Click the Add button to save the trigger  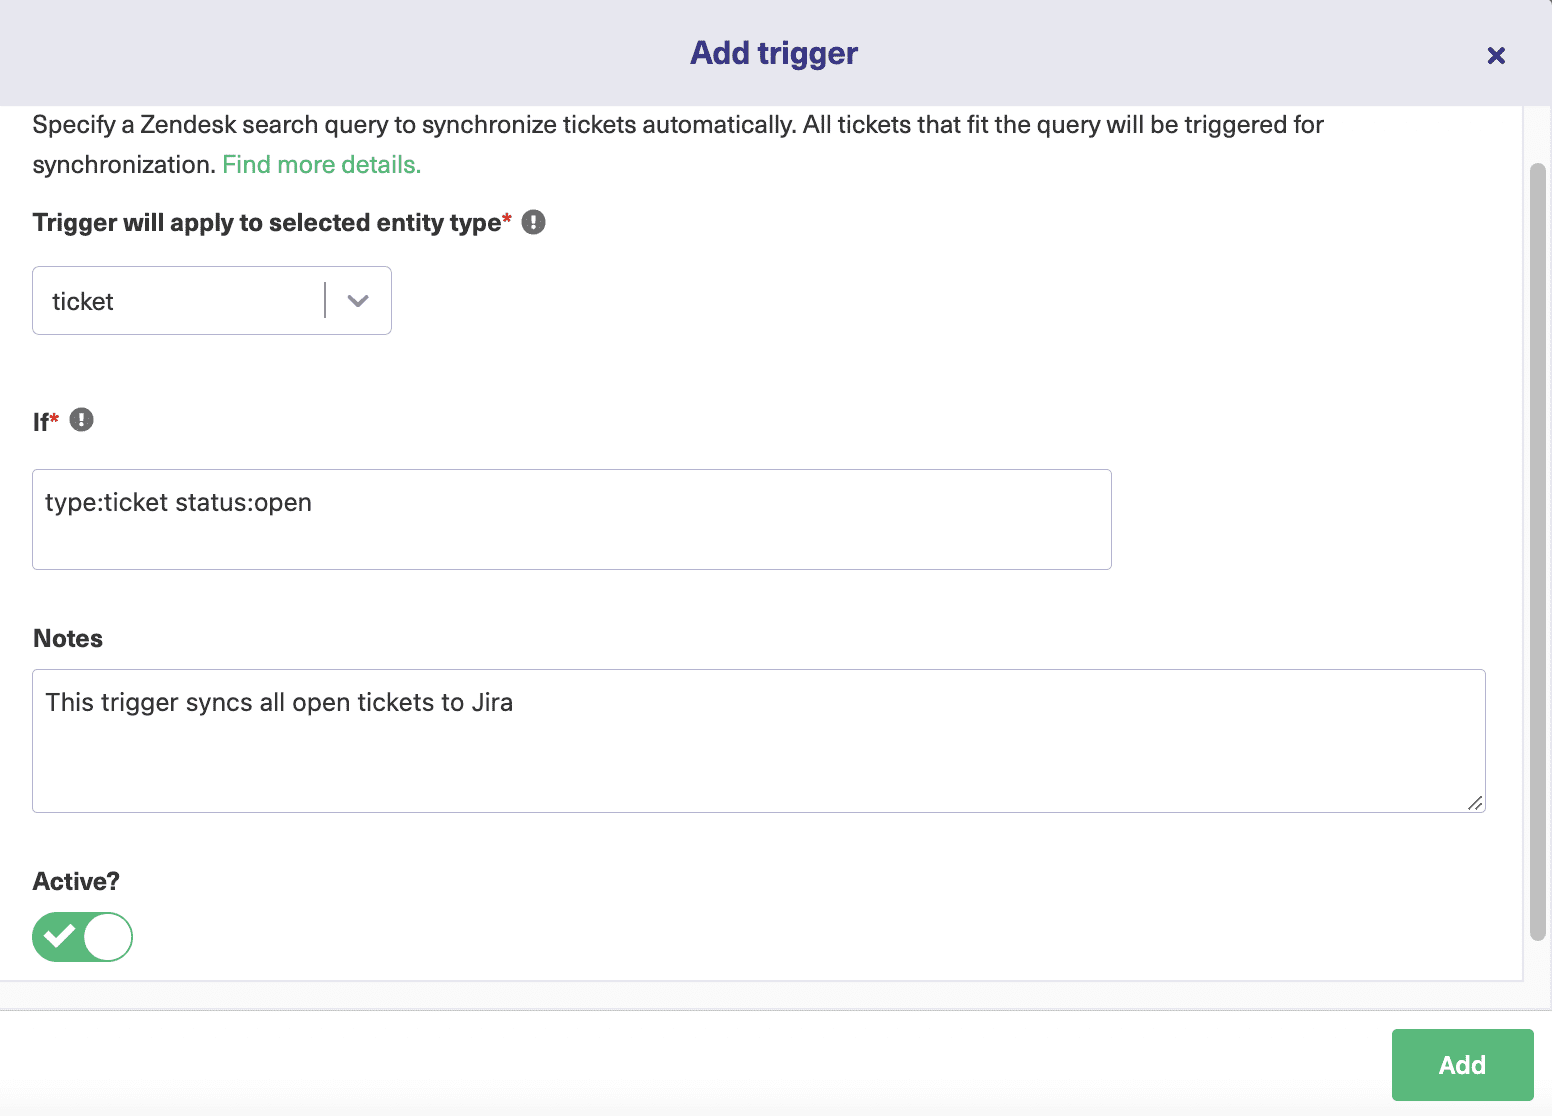pos(1462,1064)
